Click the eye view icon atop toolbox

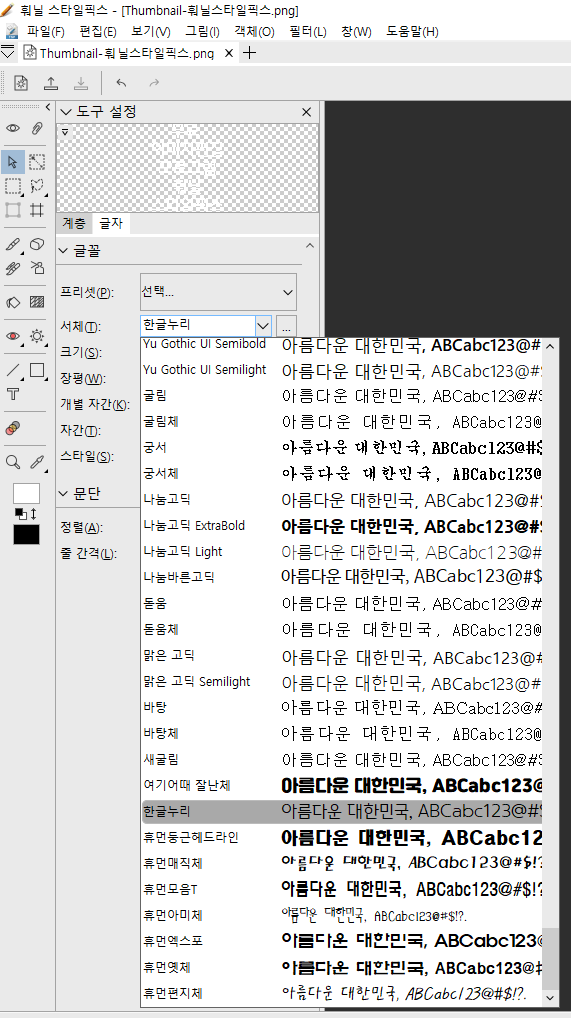click(13, 129)
